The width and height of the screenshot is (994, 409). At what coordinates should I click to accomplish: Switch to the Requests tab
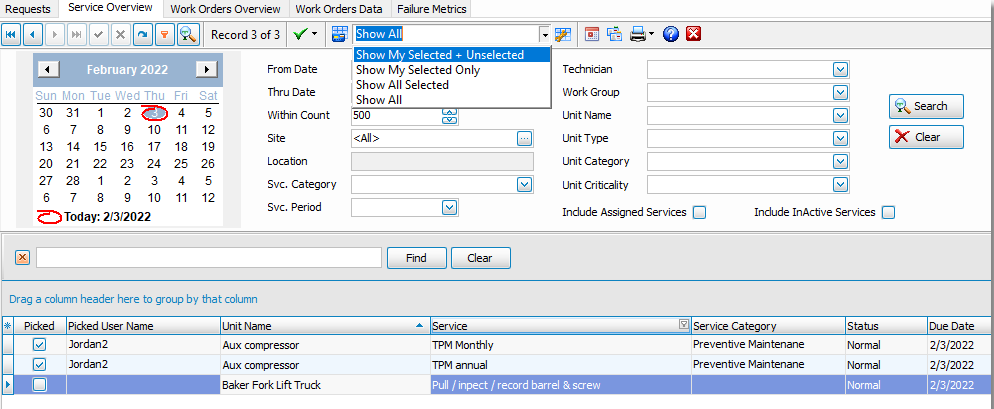(28, 9)
